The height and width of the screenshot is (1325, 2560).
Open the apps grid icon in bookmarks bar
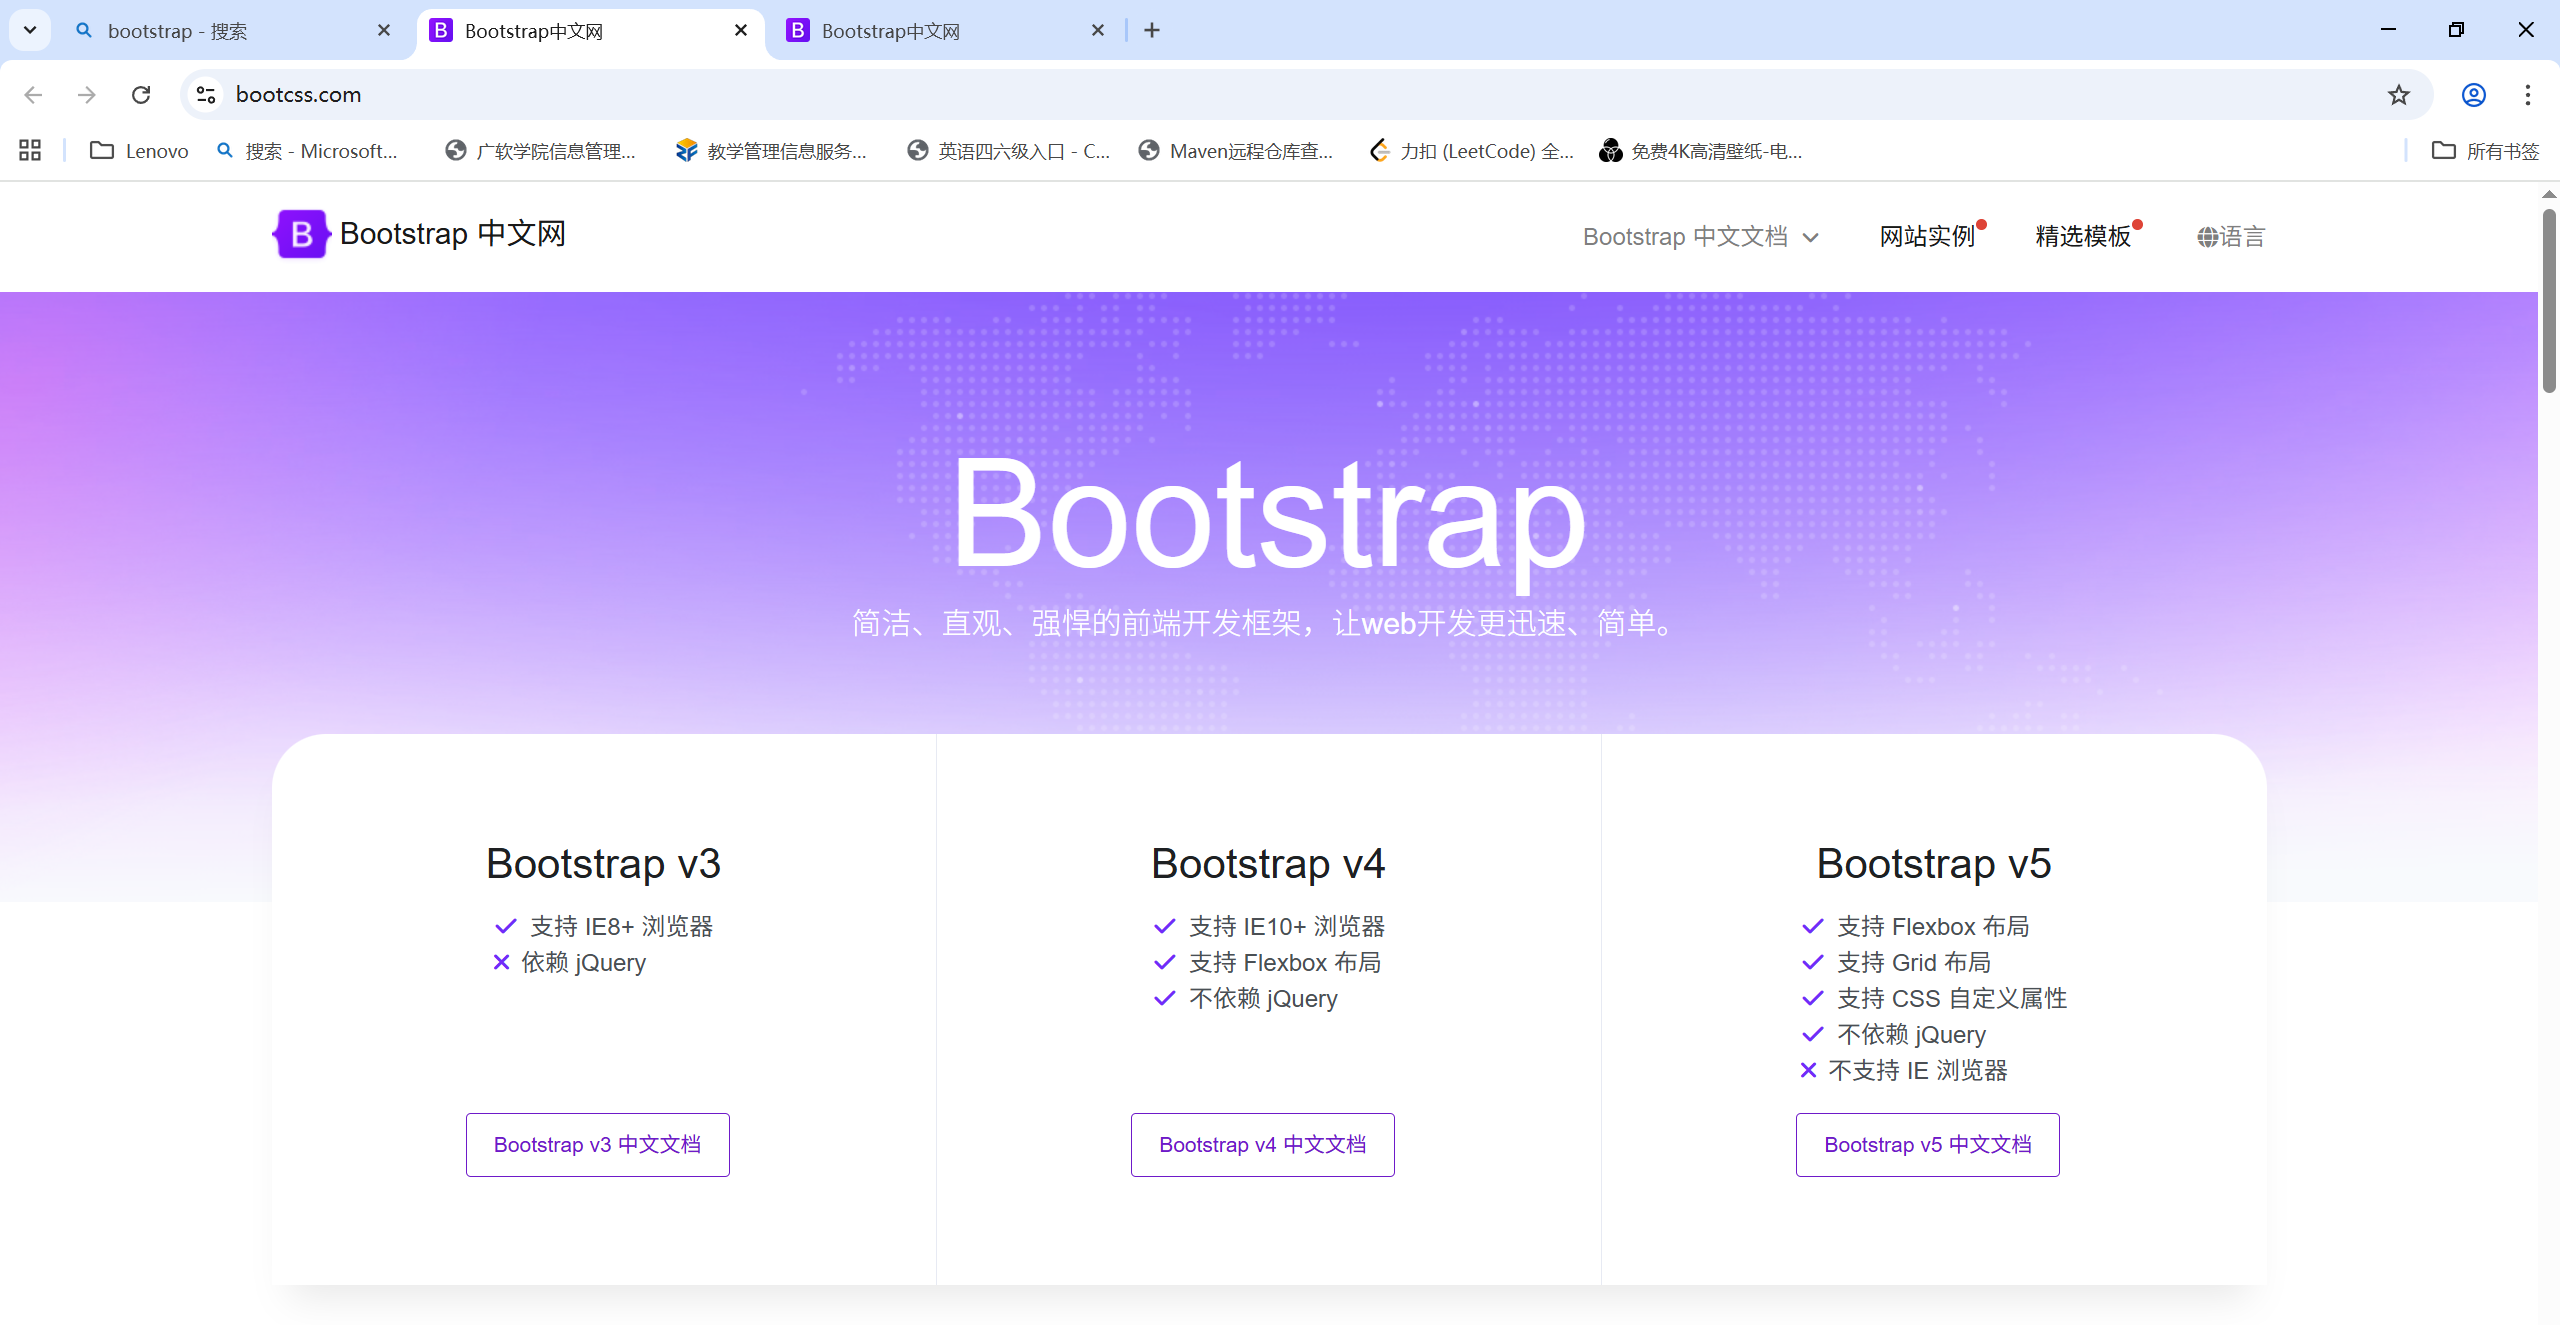pyautogui.click(x=30, y=150)
